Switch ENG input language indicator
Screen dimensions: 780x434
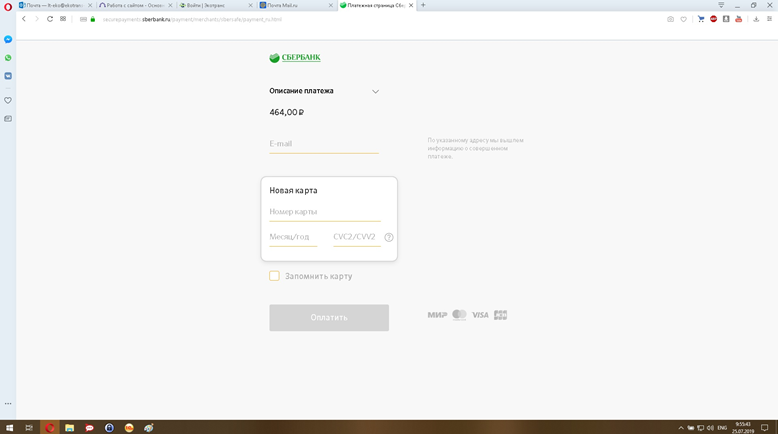point(722,428)
